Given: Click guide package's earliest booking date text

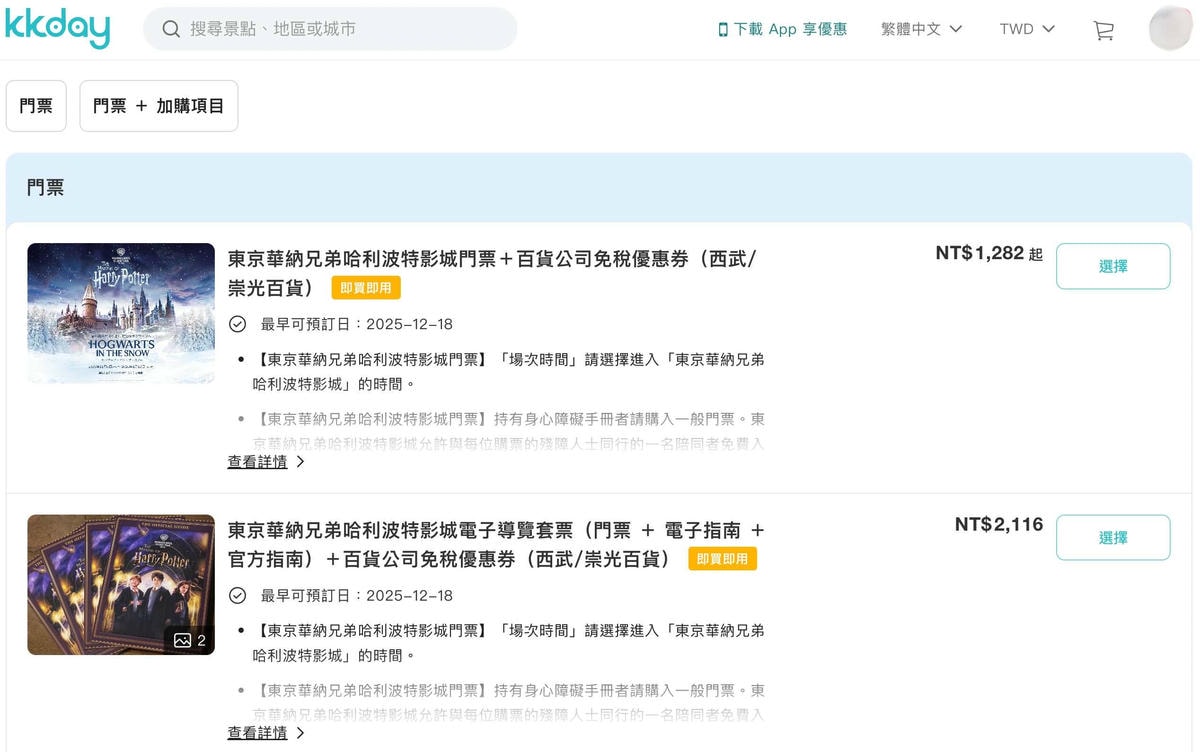Looking at the screenshot, I should tap(357, 596).
